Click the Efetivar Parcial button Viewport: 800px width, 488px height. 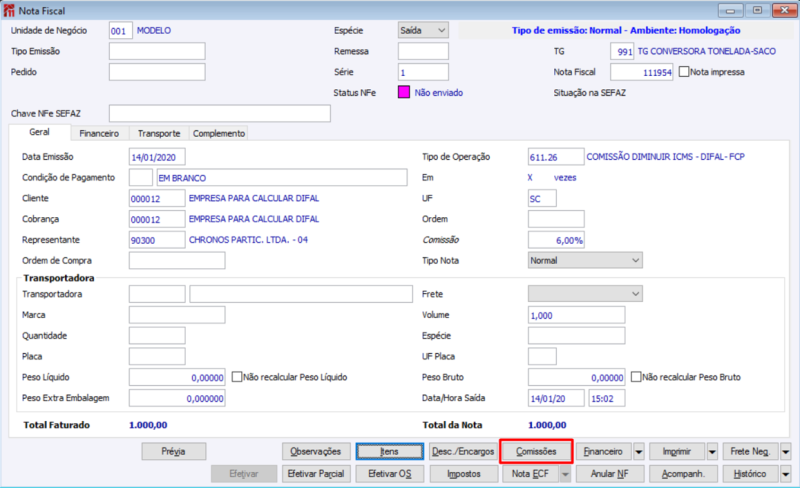click(316, 474)
